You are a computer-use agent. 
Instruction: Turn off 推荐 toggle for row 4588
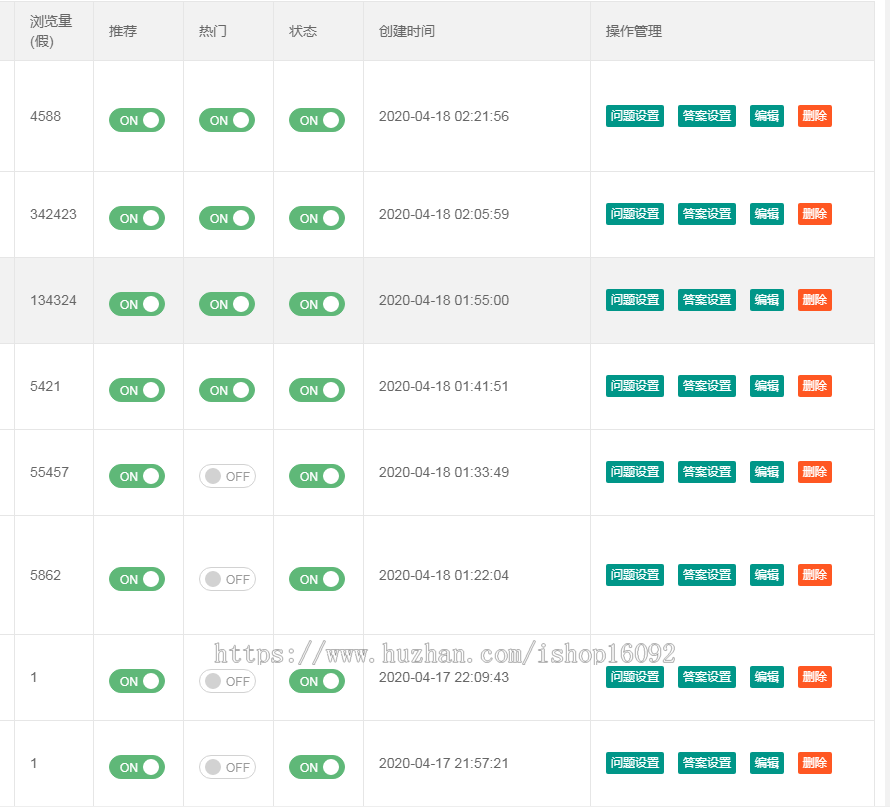(x=136, y=120)
